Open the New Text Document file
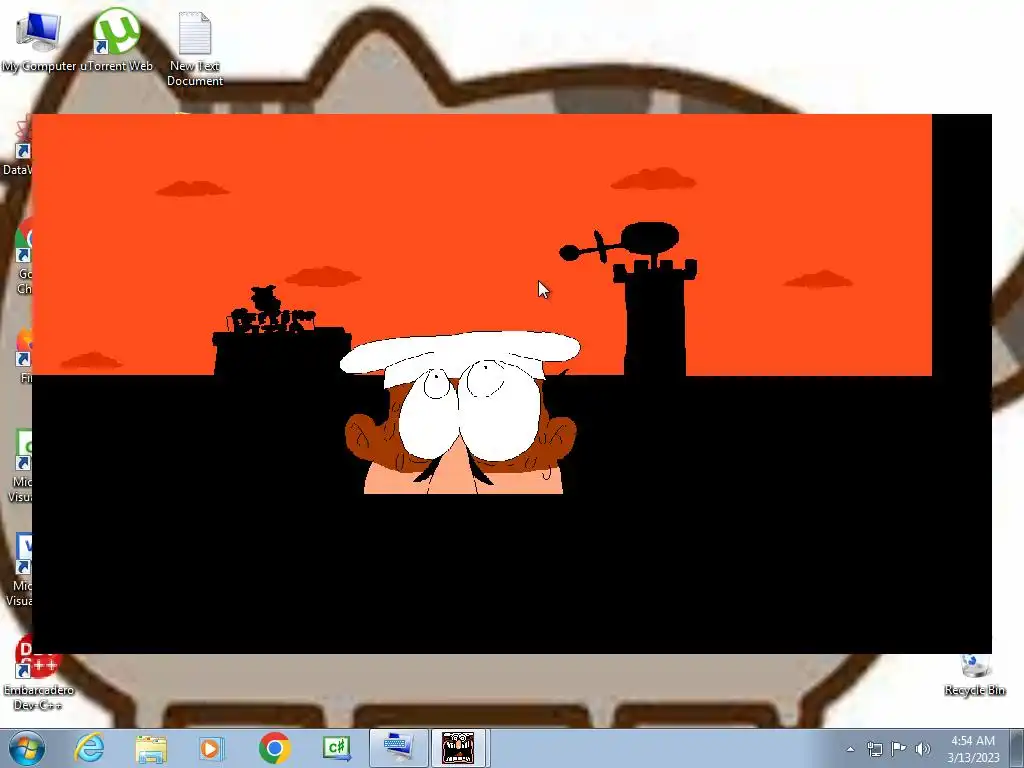Screen dimensions: 1024x768 click(x=195, y=48)
